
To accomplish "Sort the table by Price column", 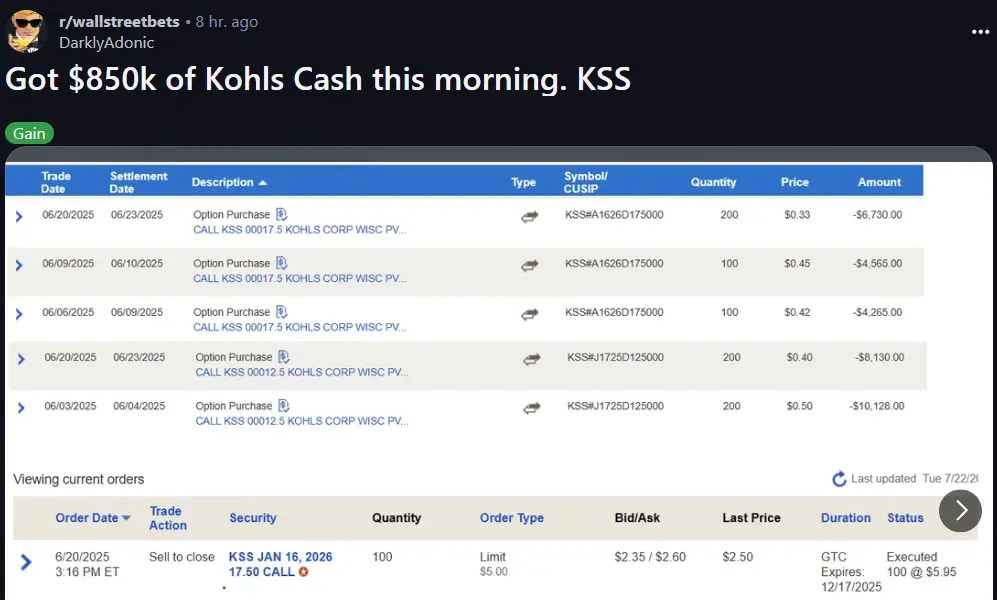I will [x=795, y=182].
